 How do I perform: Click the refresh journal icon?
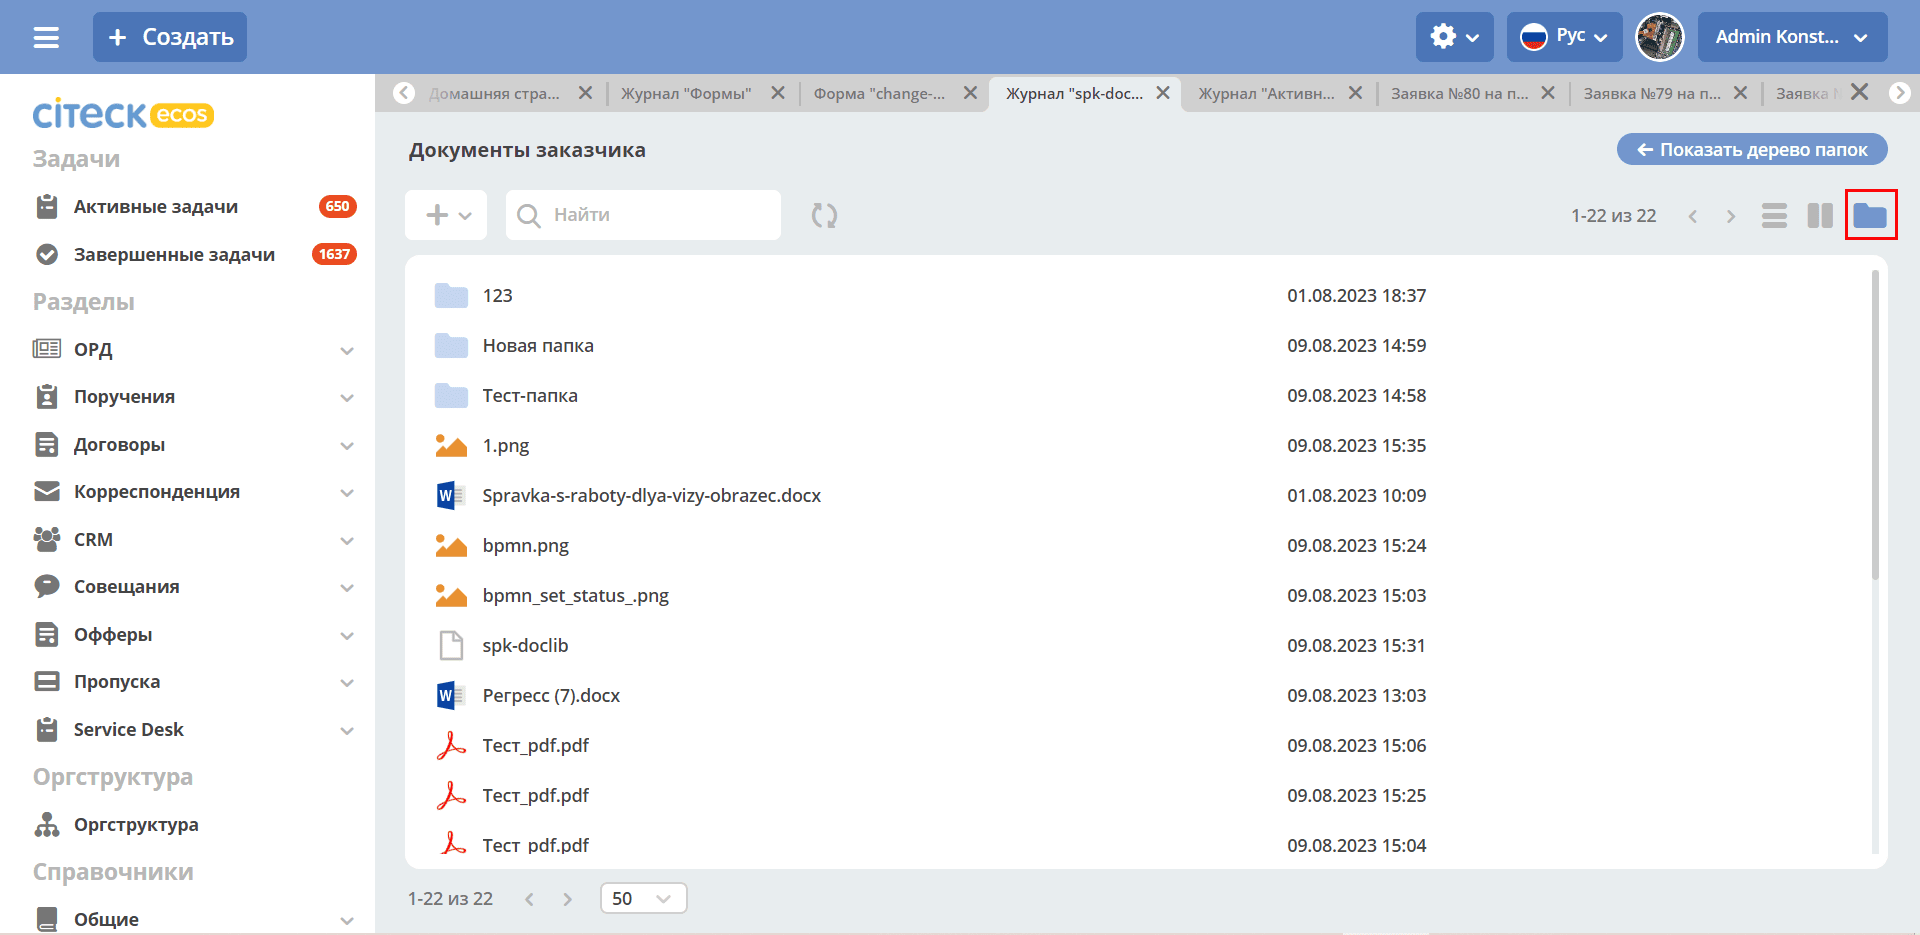pos(824,215)
